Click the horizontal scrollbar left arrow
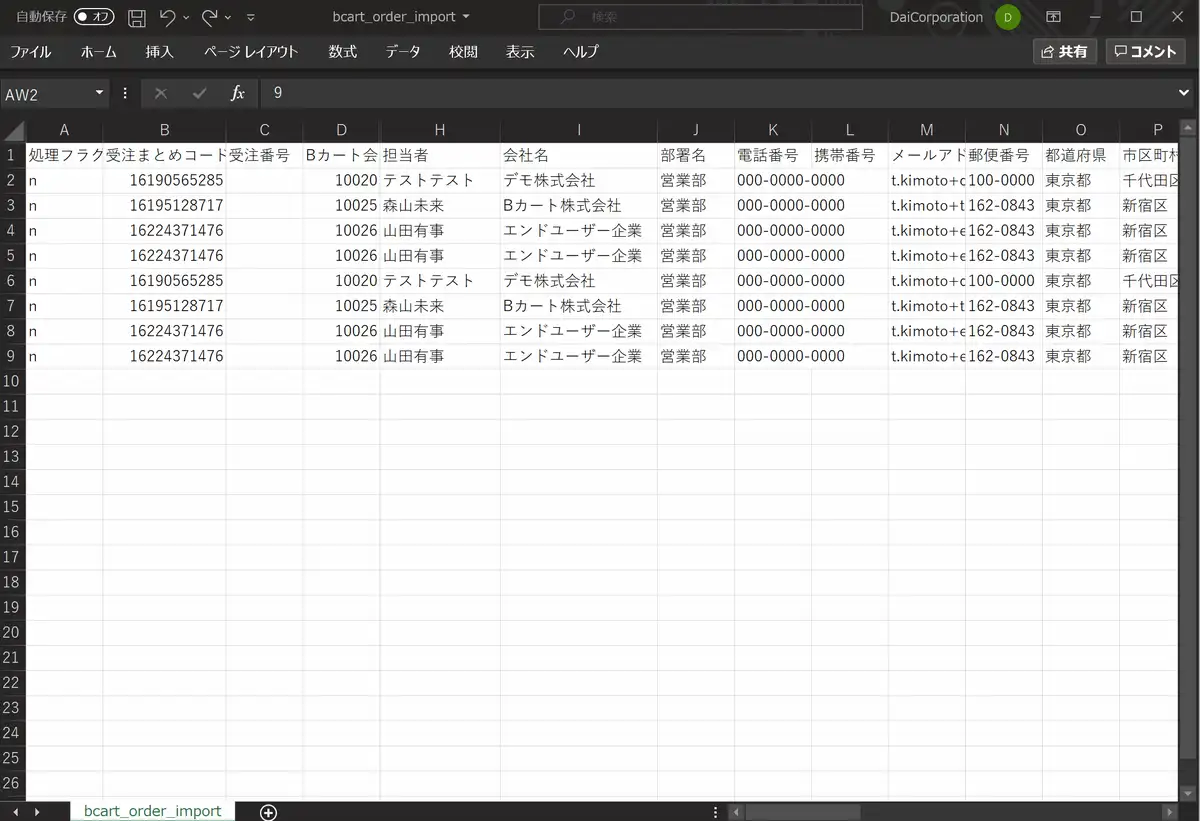 coord(735,812)
